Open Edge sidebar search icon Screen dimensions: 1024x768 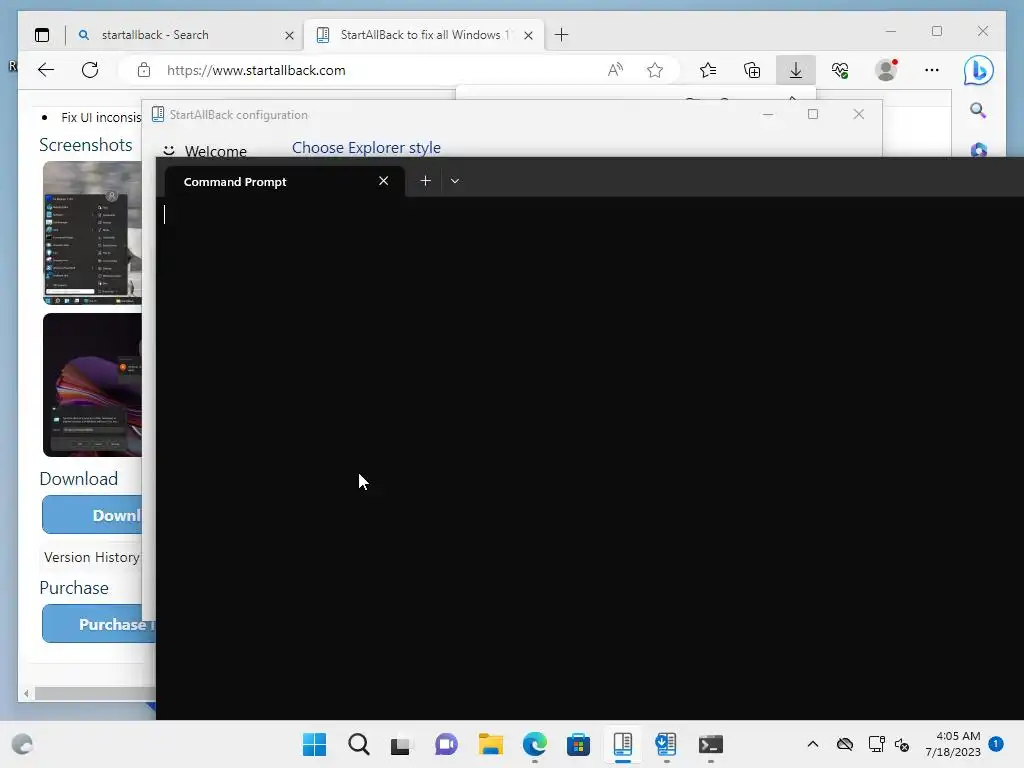pos(978,110)
